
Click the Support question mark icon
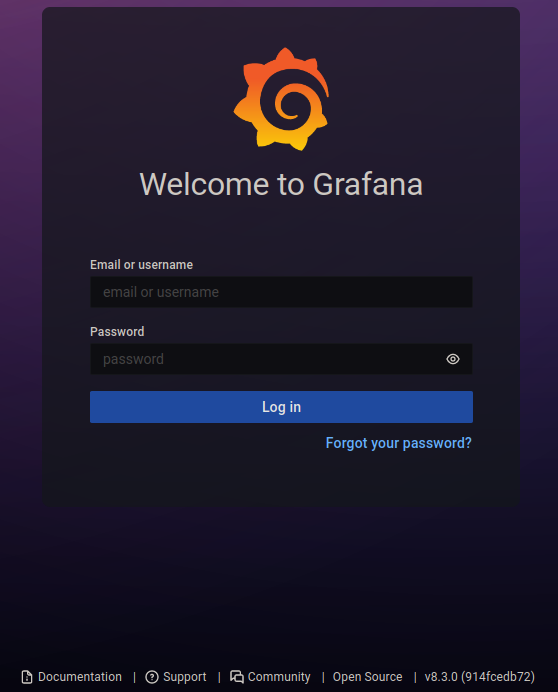151,677
